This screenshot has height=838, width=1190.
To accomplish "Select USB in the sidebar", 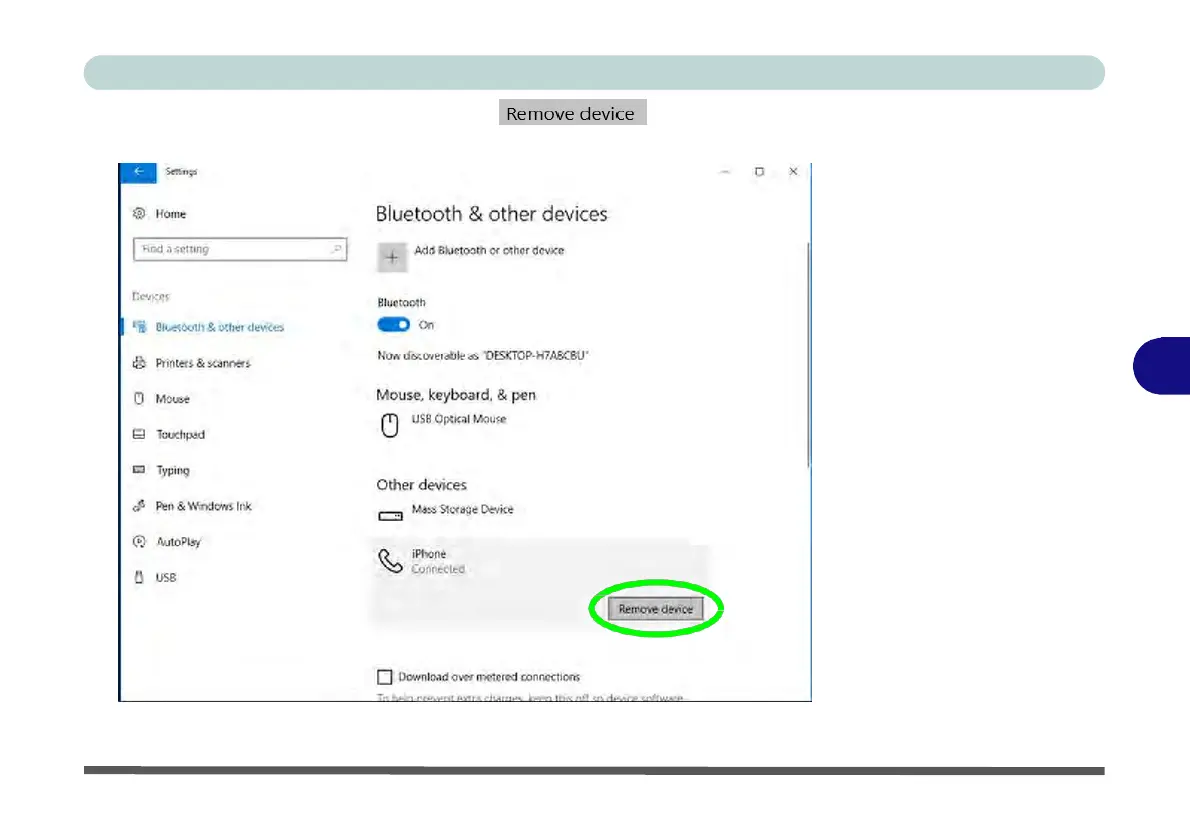I will click(165, 577).
